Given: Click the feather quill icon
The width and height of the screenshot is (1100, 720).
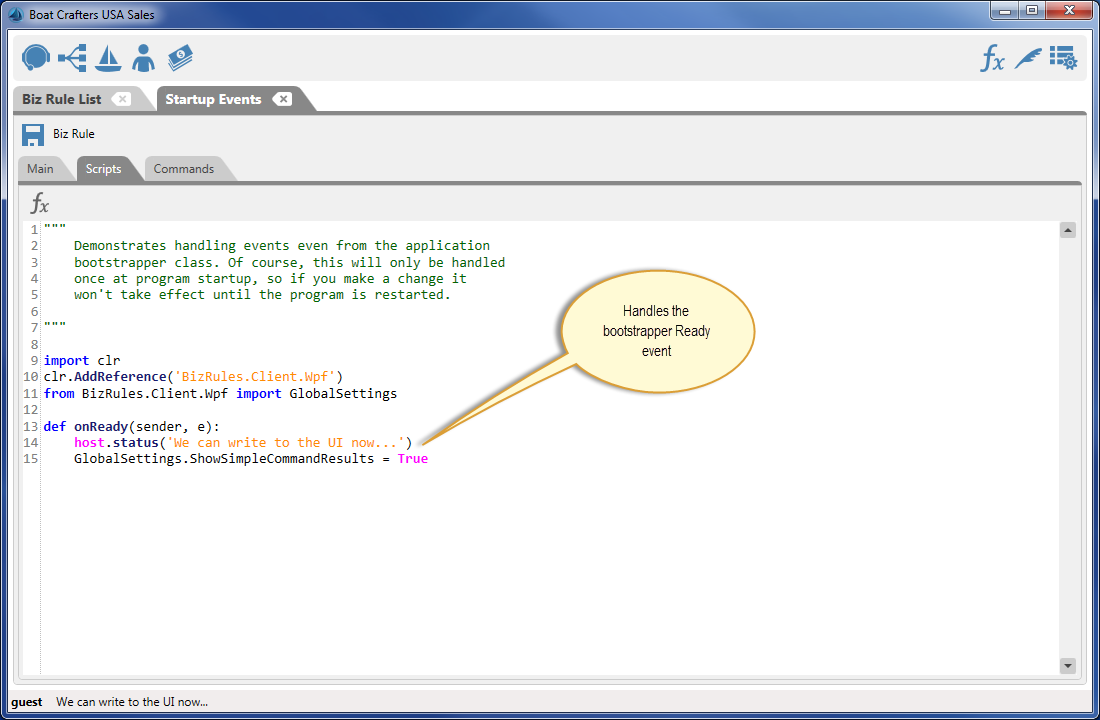Looking at the screenshot, I should pos(1028,58).
